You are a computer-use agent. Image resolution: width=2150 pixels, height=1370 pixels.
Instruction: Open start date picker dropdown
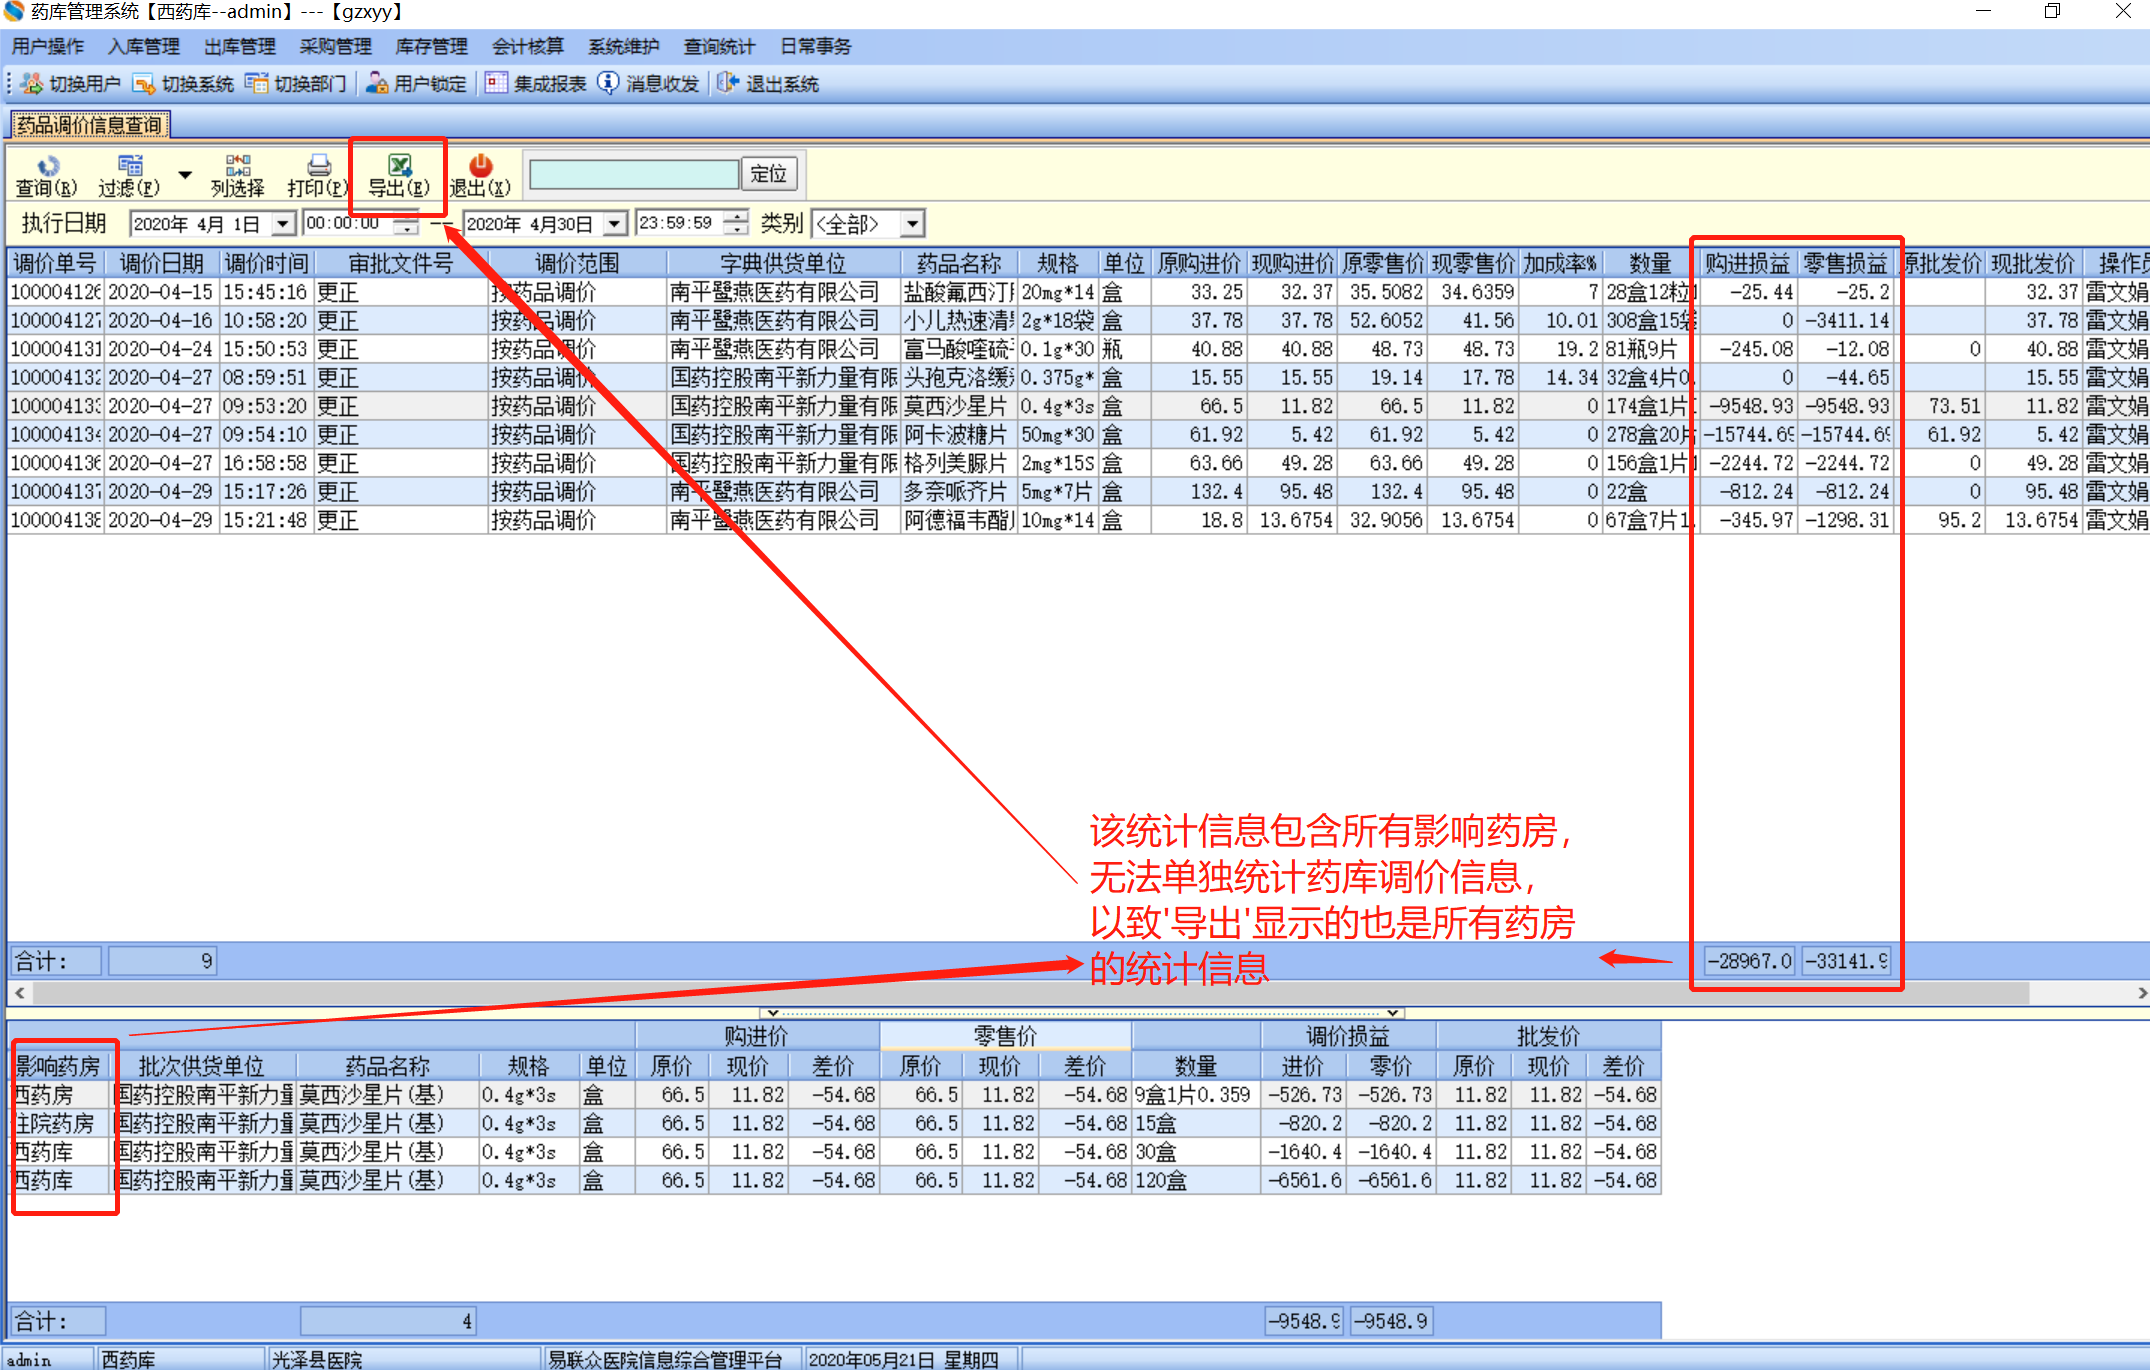[284, 224]
